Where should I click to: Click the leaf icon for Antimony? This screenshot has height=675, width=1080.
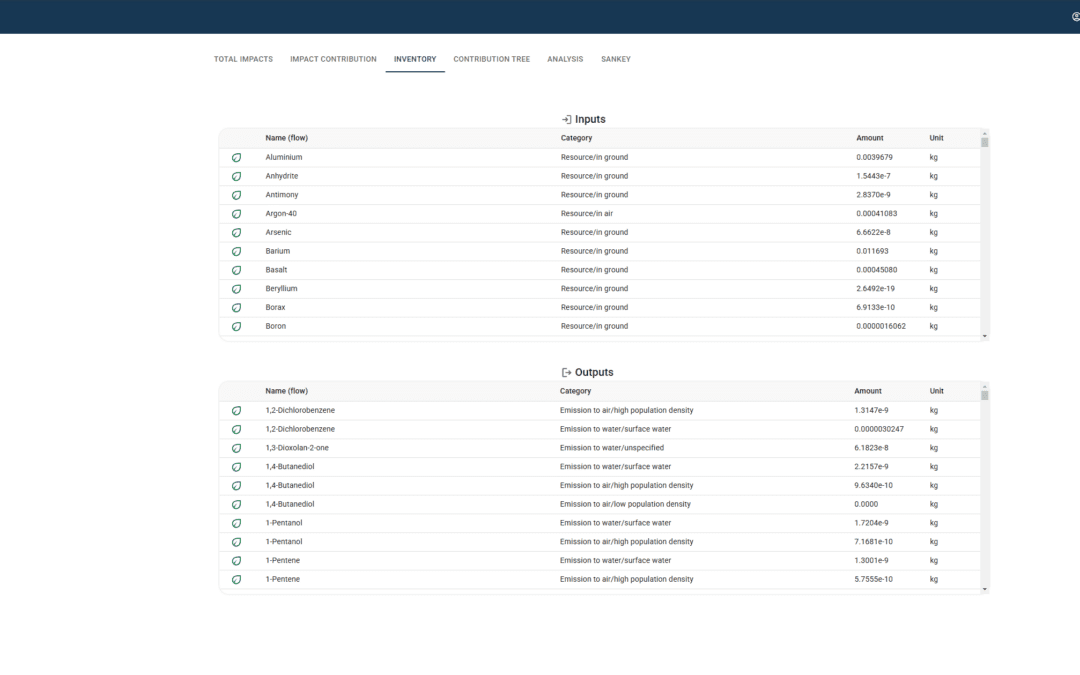236,195
